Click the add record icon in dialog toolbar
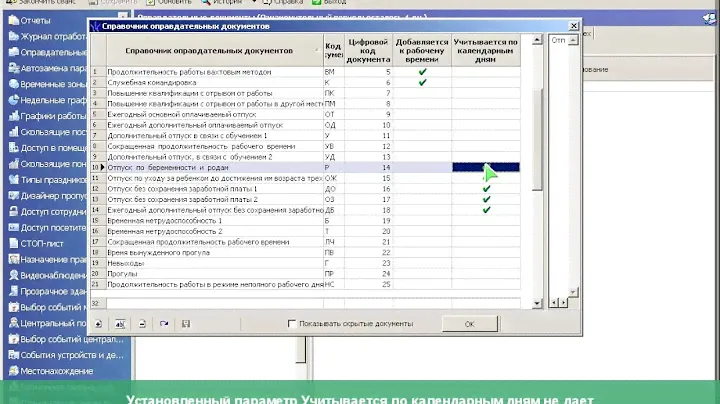 click(x=98, y=324)
